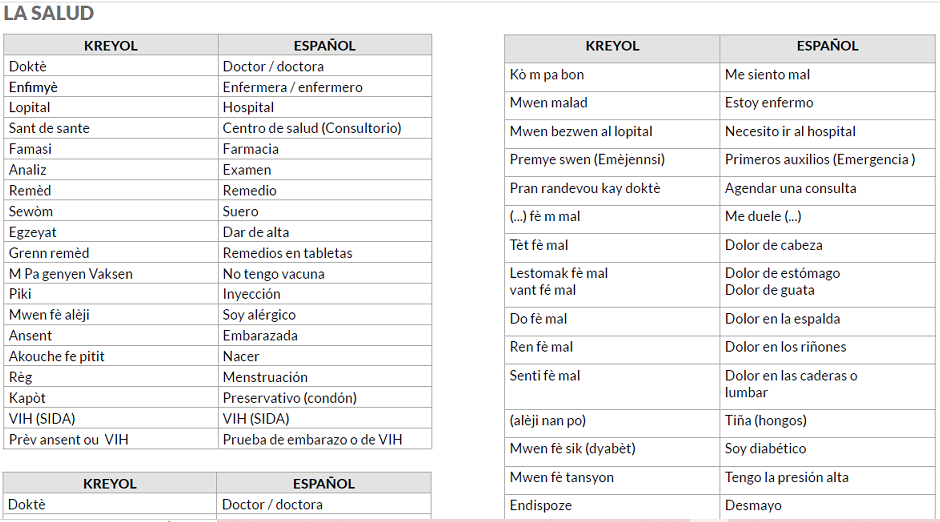This screenshot has width=940, height=522.
Task: Select the 'Kò m pa bon' cell
Action: coord(612,75)
